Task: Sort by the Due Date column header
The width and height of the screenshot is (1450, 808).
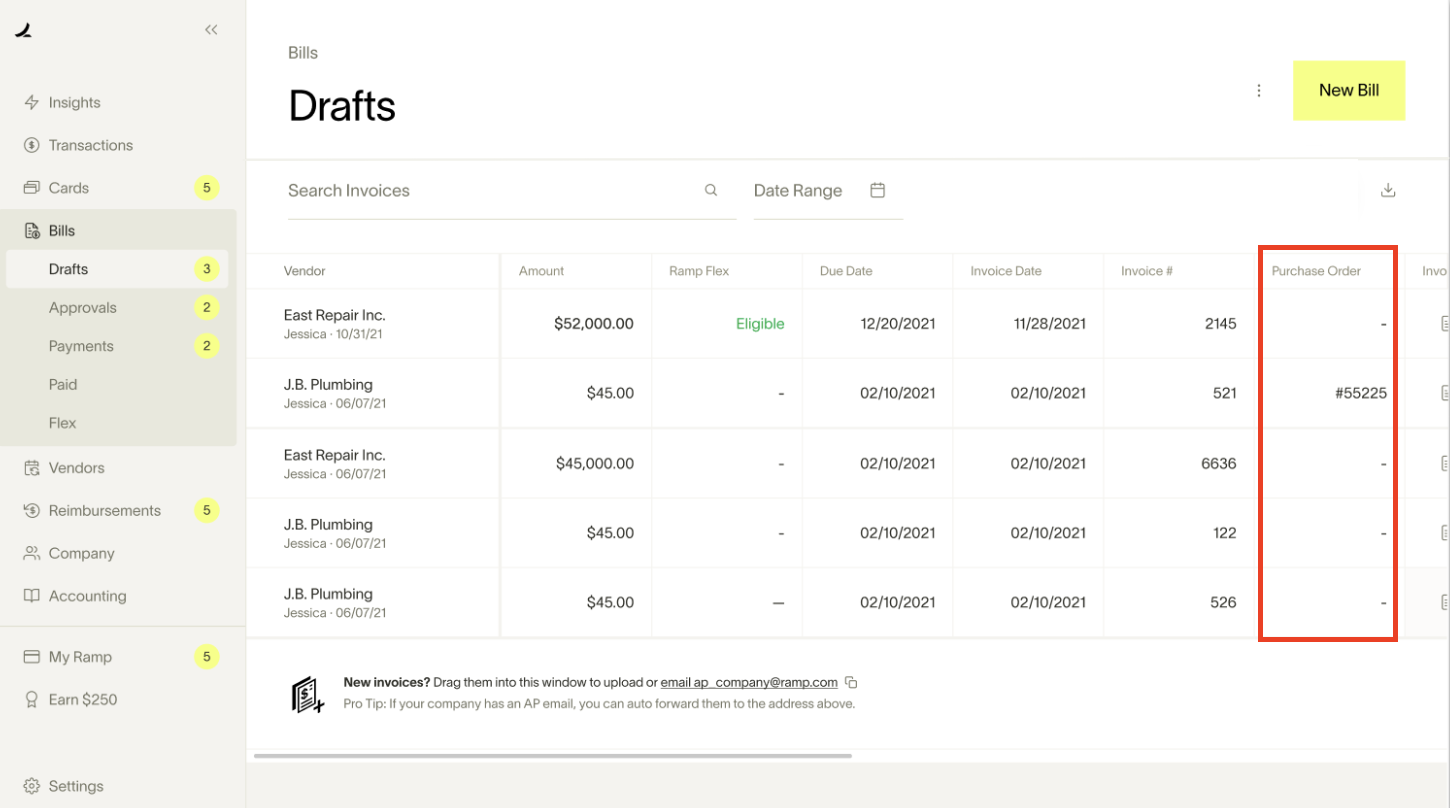Action: [846, 271]
